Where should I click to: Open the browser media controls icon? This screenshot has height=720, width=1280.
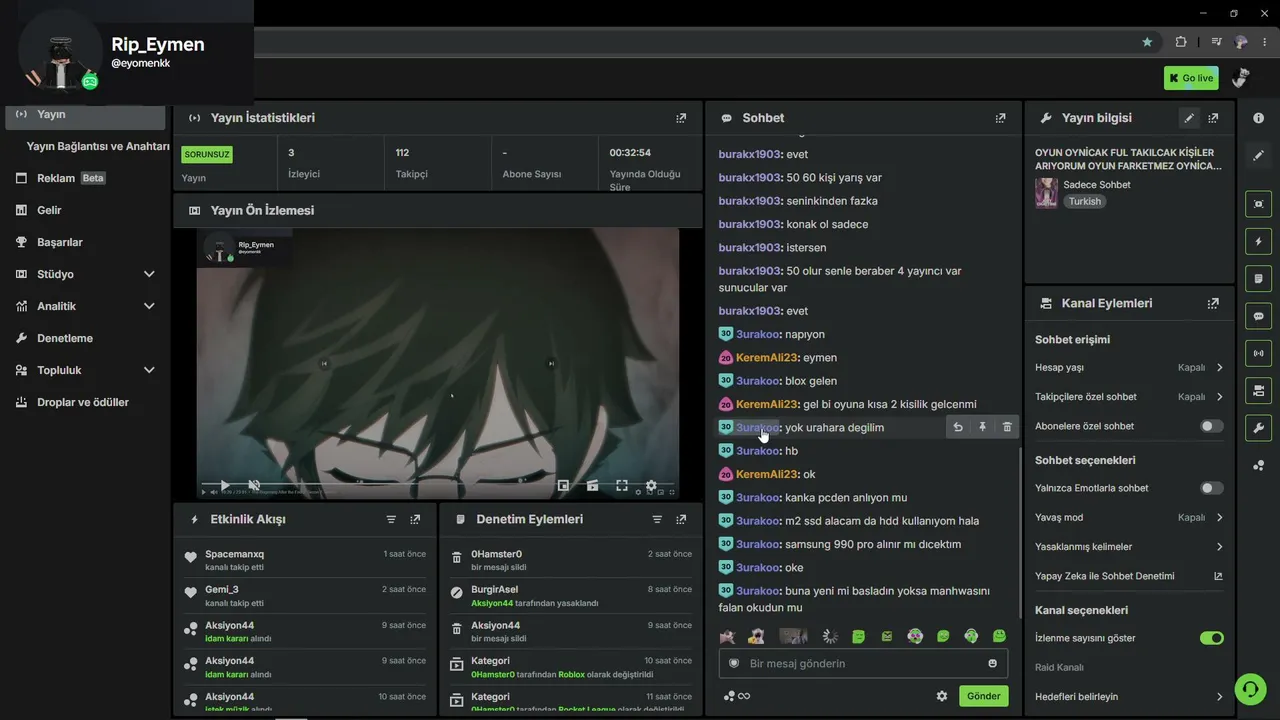click(1216, 42)
